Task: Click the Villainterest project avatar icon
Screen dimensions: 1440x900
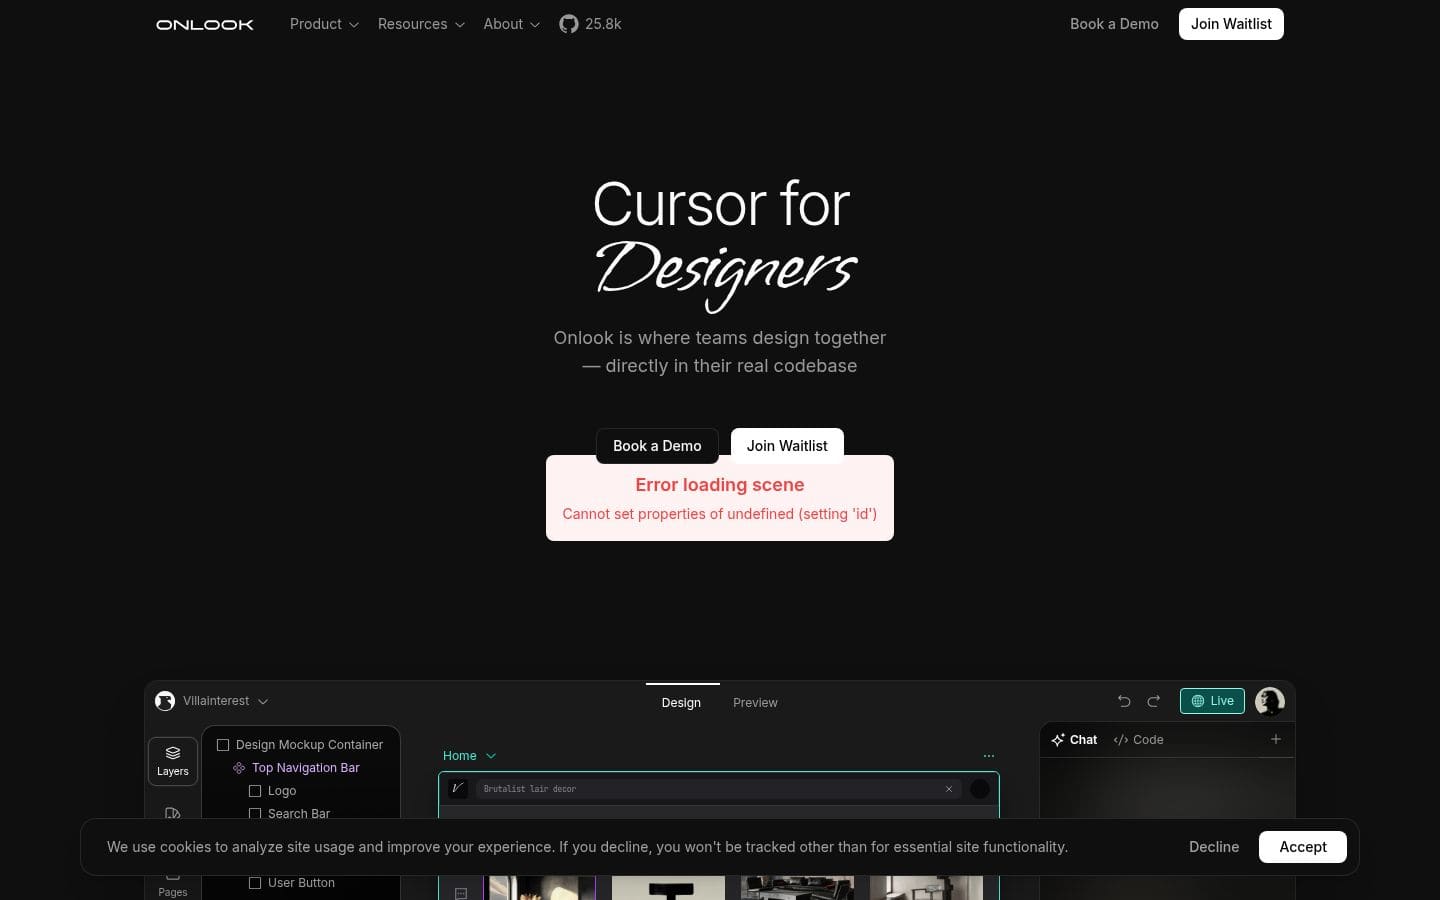Action: [165, 701]
